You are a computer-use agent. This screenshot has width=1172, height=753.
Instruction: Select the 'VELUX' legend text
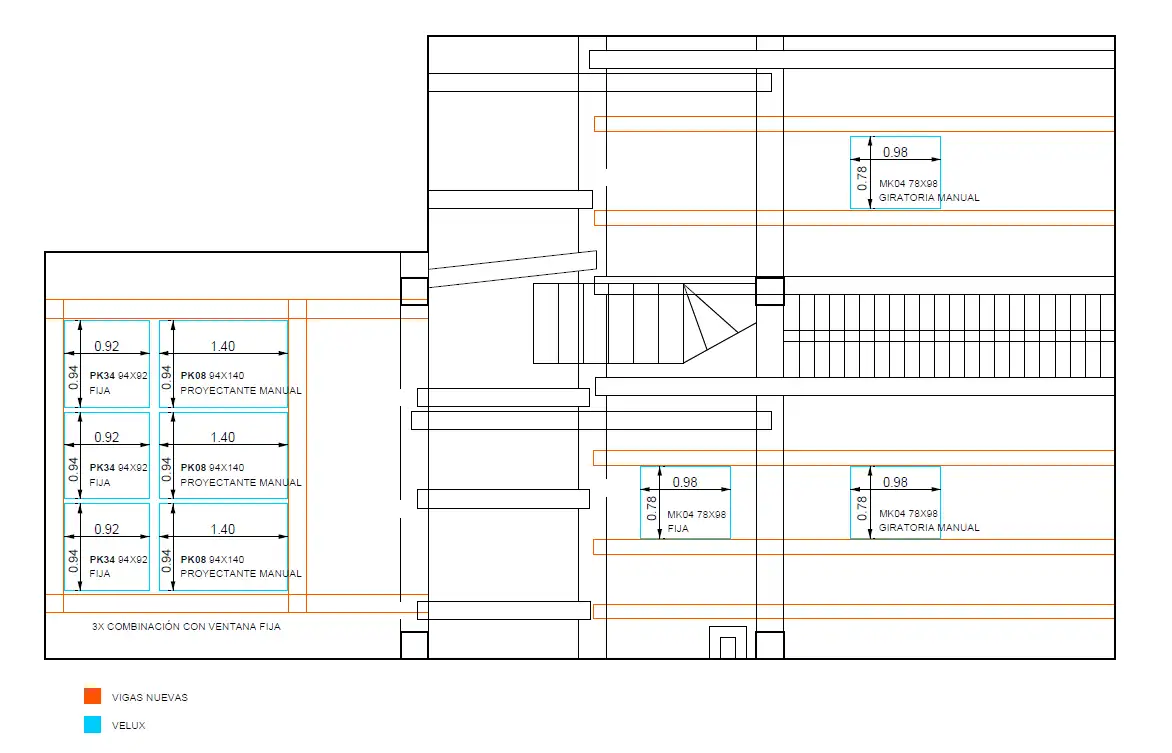129,725
